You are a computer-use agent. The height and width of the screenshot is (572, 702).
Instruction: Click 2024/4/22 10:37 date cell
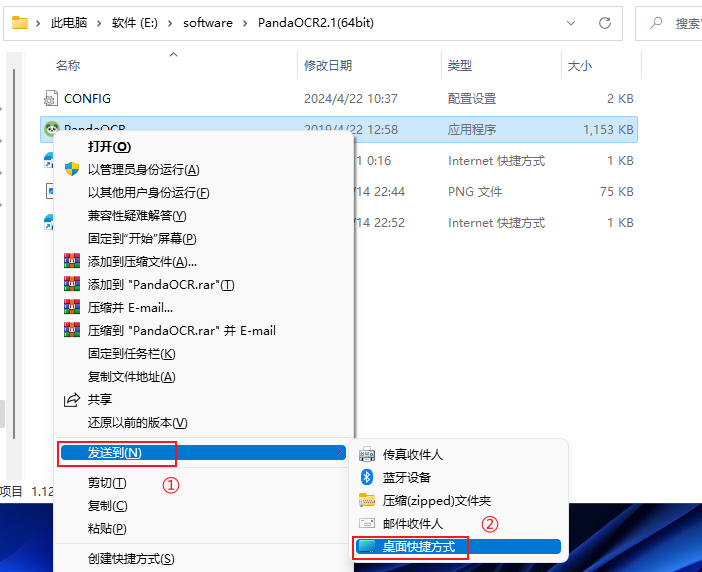pos(351,98)
